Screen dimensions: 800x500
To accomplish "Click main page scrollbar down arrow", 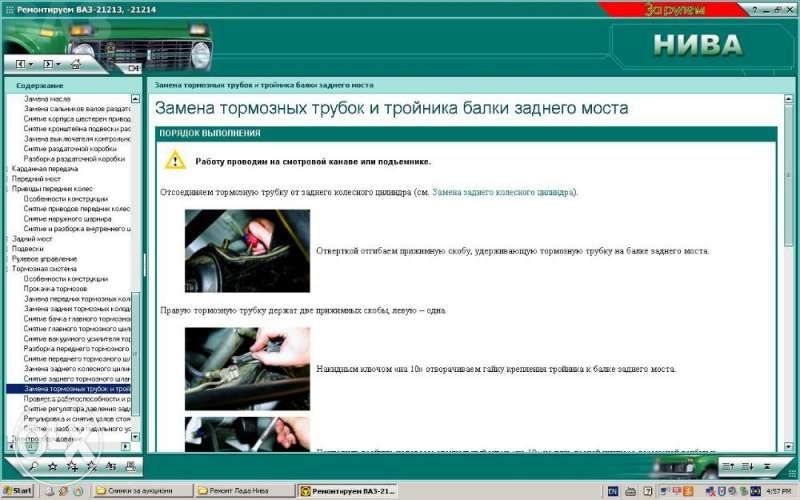I will point(788,446).
